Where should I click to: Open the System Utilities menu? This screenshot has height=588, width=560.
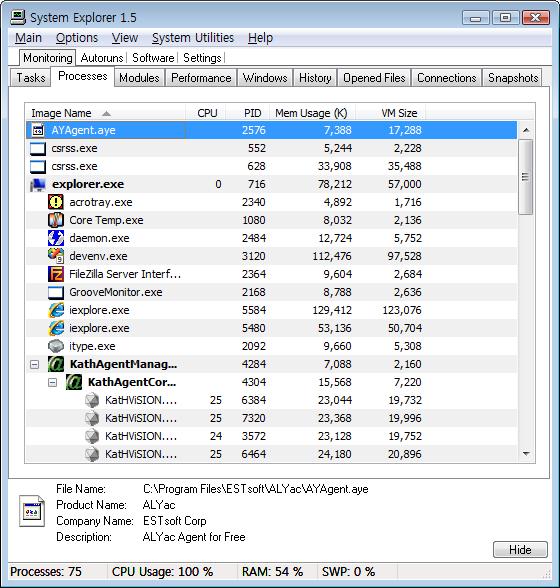(193, 38)
